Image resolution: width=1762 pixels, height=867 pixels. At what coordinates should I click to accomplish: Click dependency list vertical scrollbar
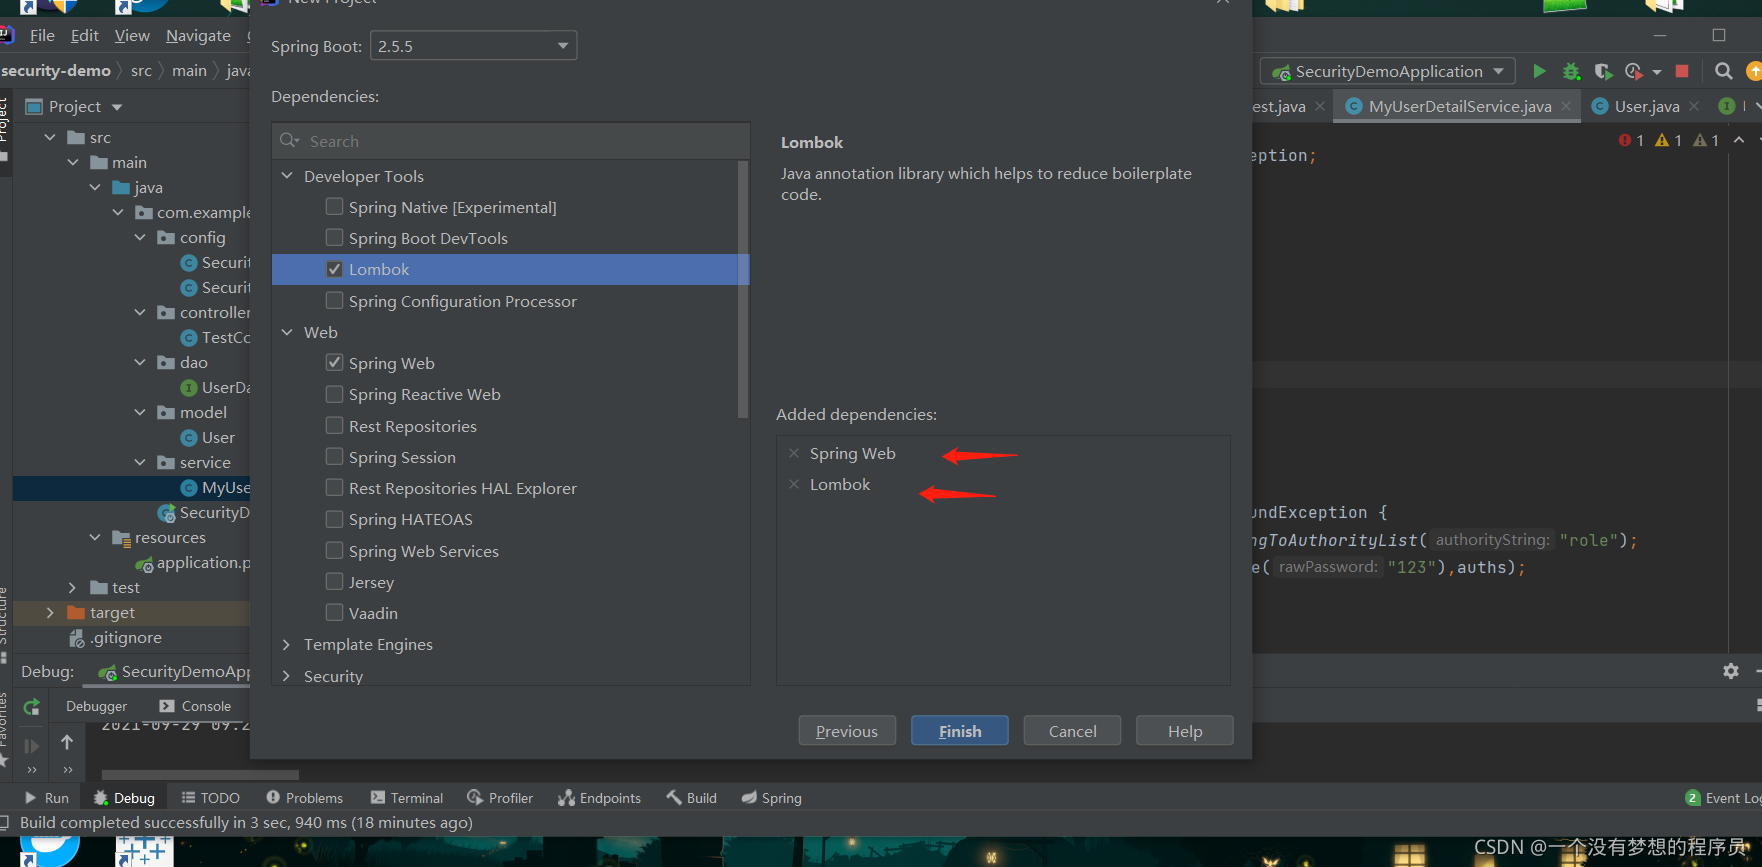point(743,290)
